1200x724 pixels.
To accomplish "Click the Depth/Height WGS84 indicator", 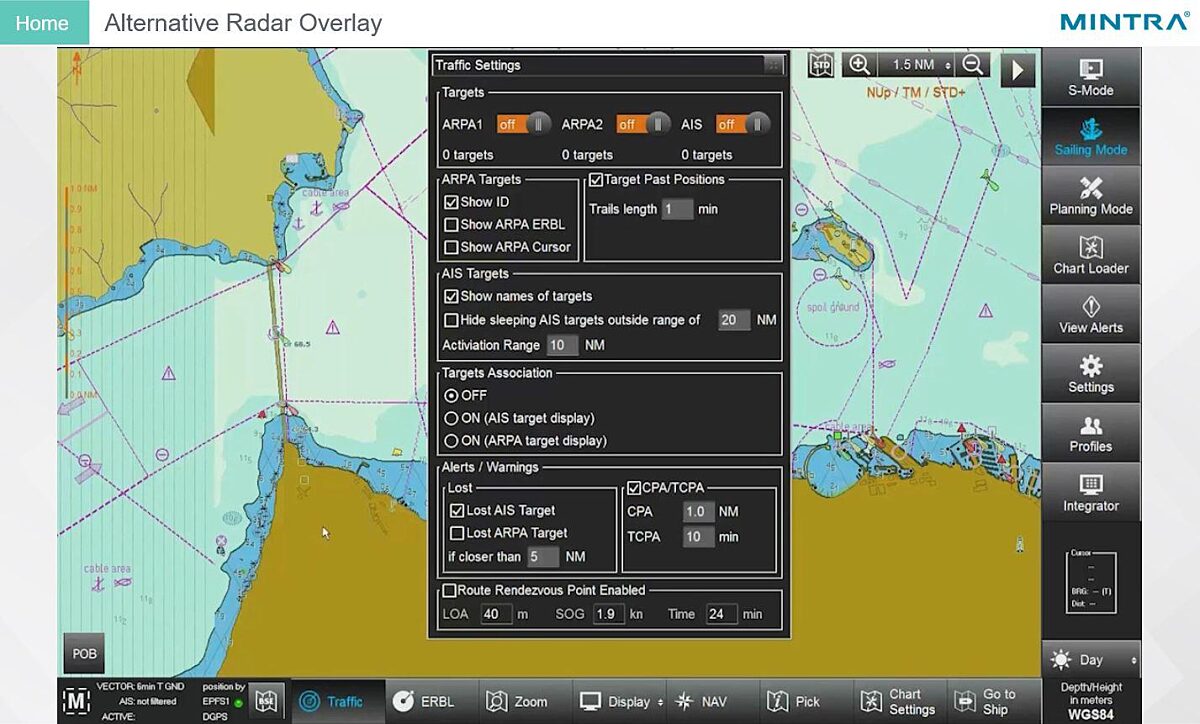I will [1091, 700].
